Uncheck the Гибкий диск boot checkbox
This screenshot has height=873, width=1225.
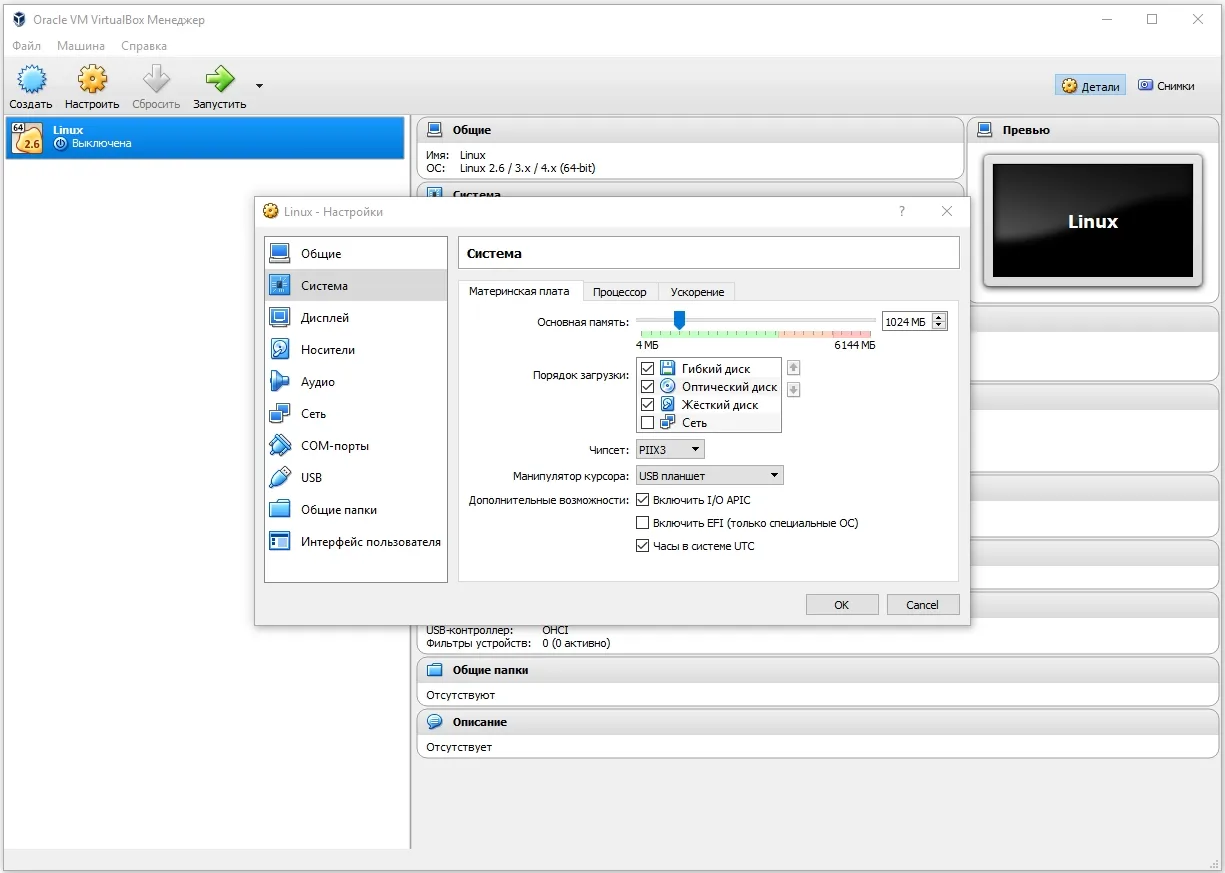click(x=647, y=369)
